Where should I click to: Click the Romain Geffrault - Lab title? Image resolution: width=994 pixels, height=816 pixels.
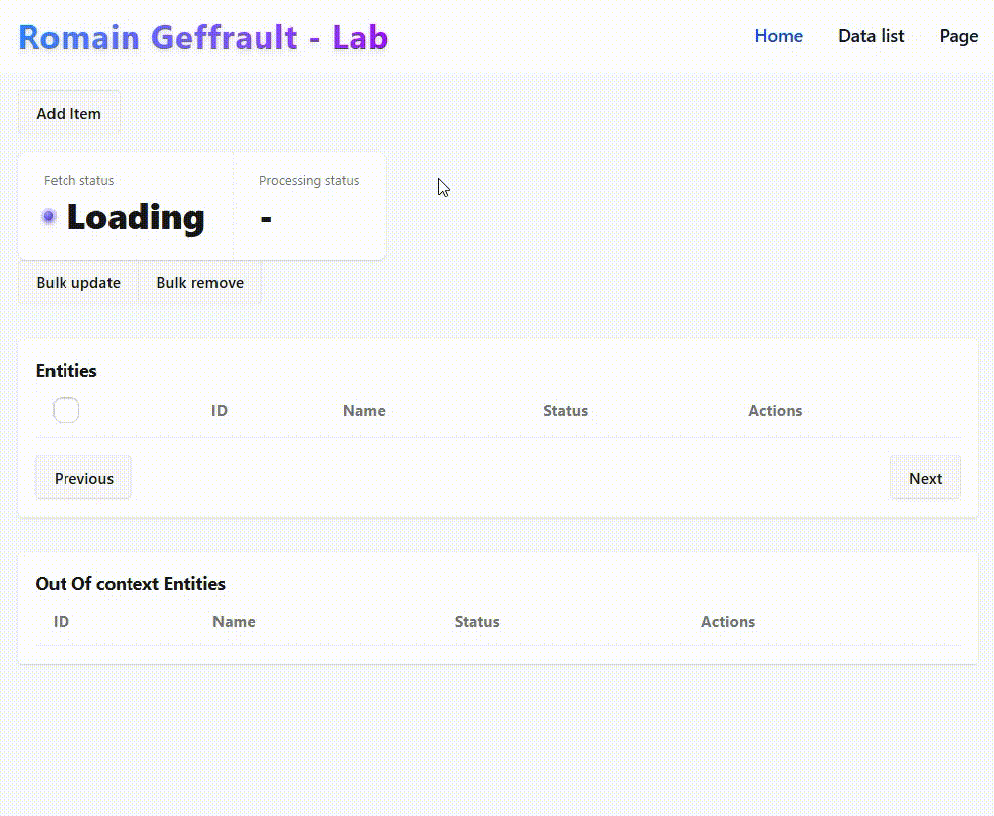point(203,37)
